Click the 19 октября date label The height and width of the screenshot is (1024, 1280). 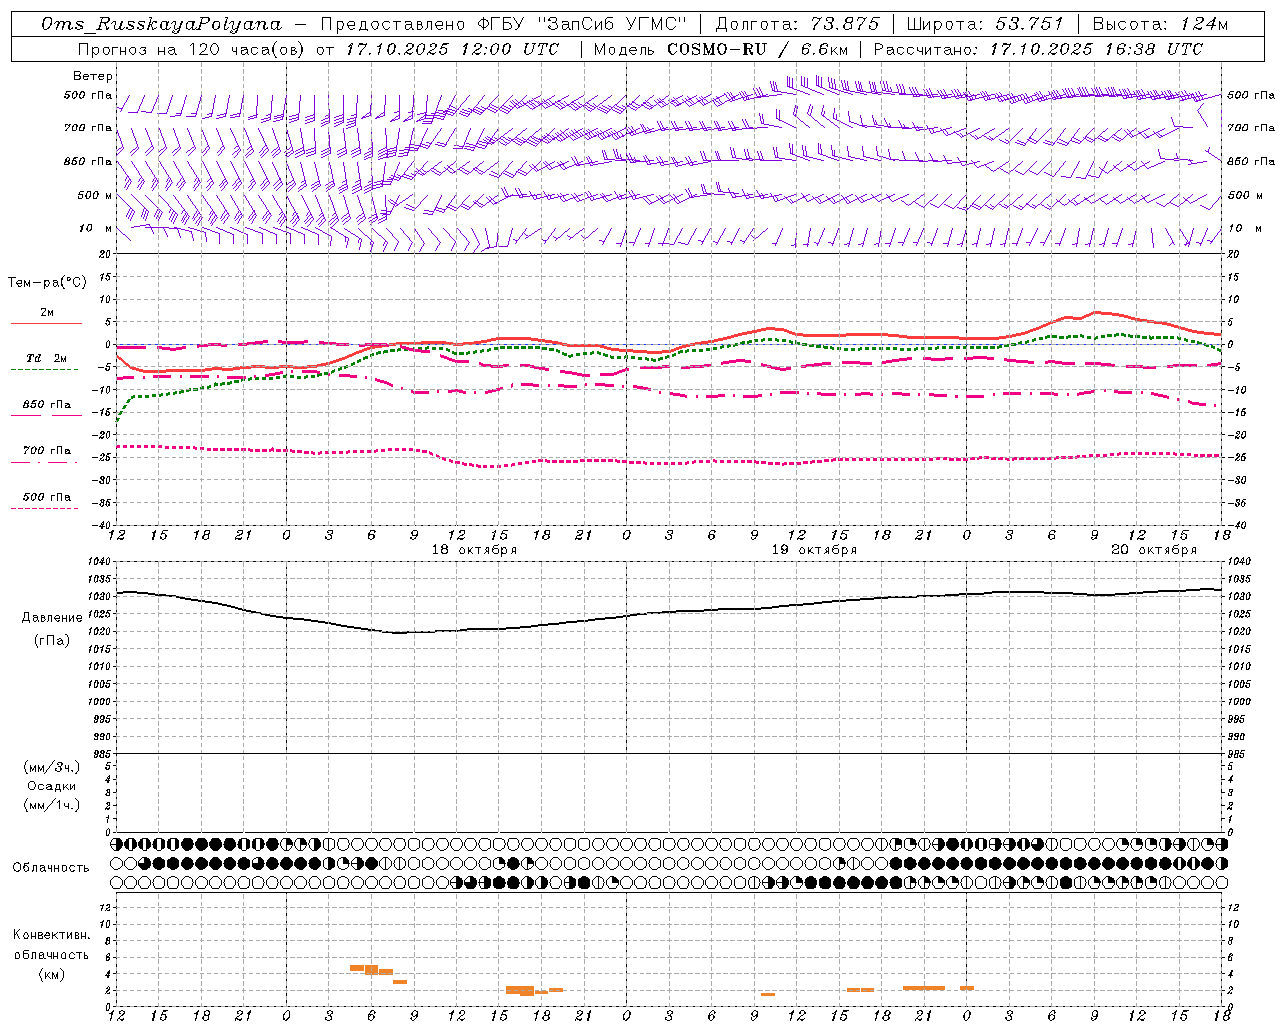click(814, 550)
